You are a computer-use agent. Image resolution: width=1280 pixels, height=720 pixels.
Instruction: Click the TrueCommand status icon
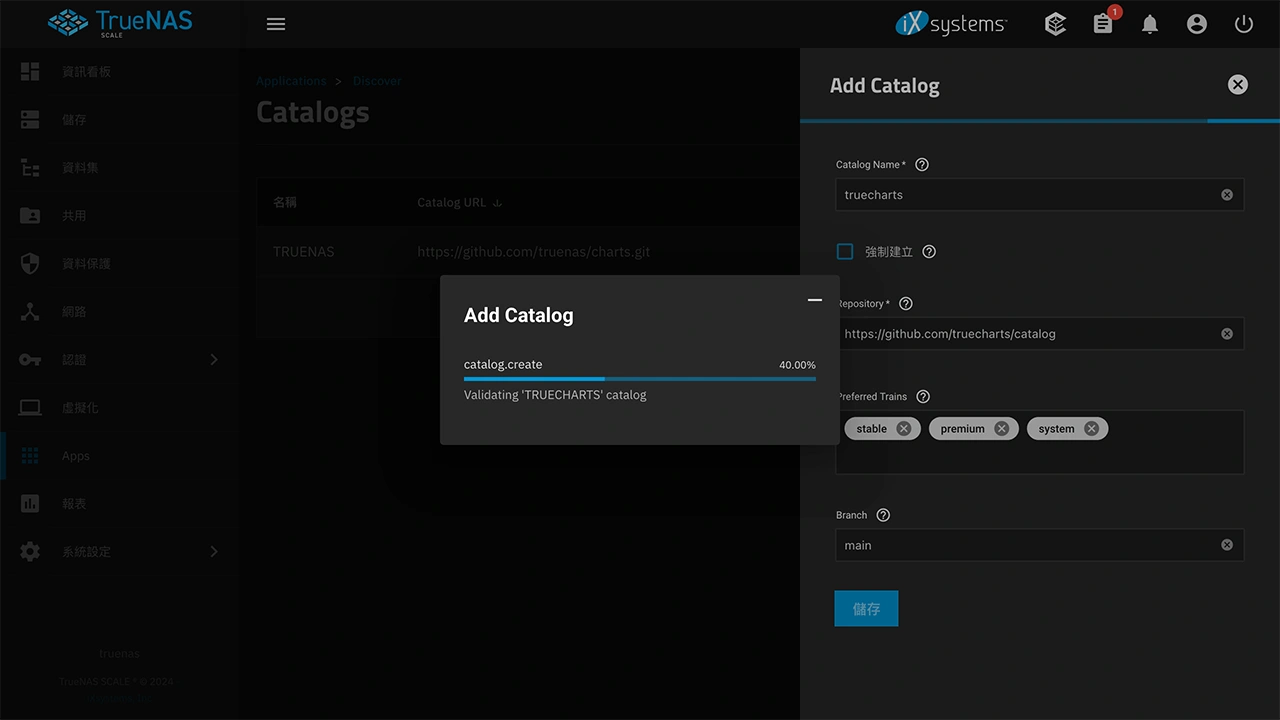point(1055,24)
